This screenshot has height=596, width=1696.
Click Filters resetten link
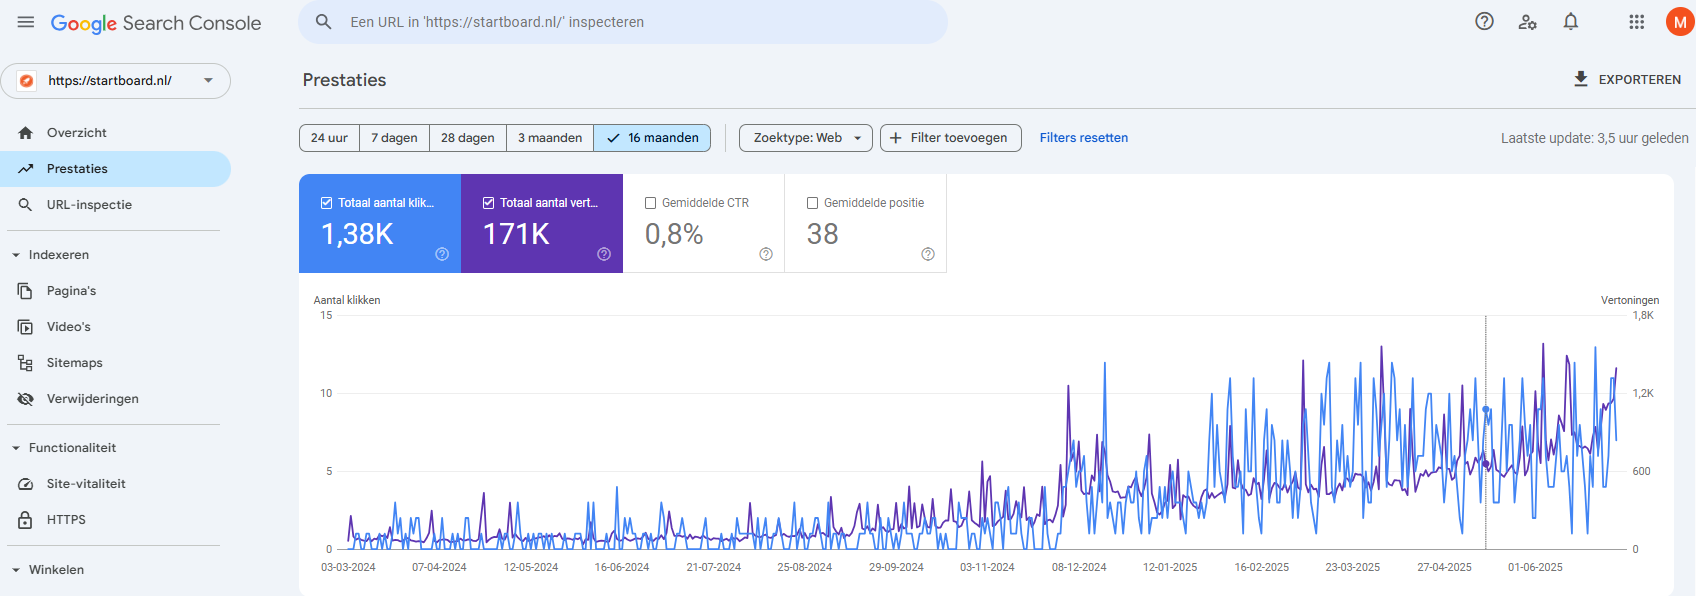(x=1083, y=138)
